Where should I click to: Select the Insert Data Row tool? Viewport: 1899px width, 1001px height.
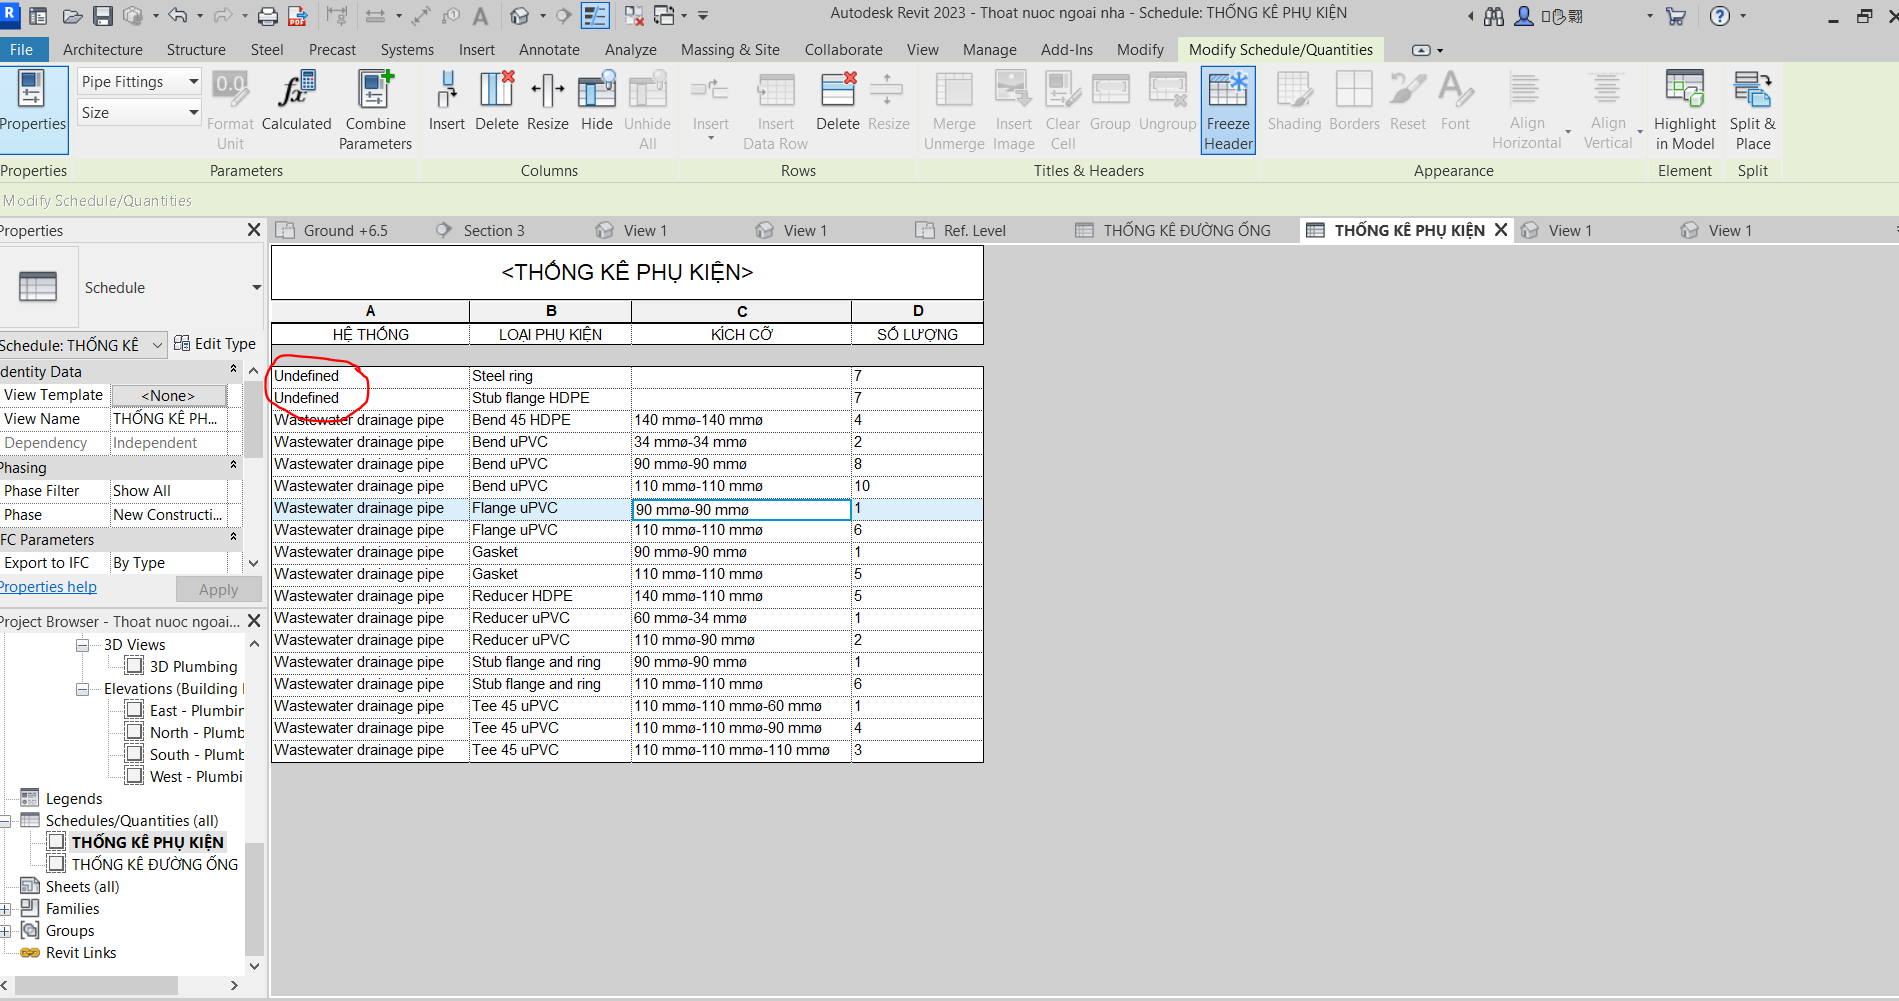click(775, 108)
